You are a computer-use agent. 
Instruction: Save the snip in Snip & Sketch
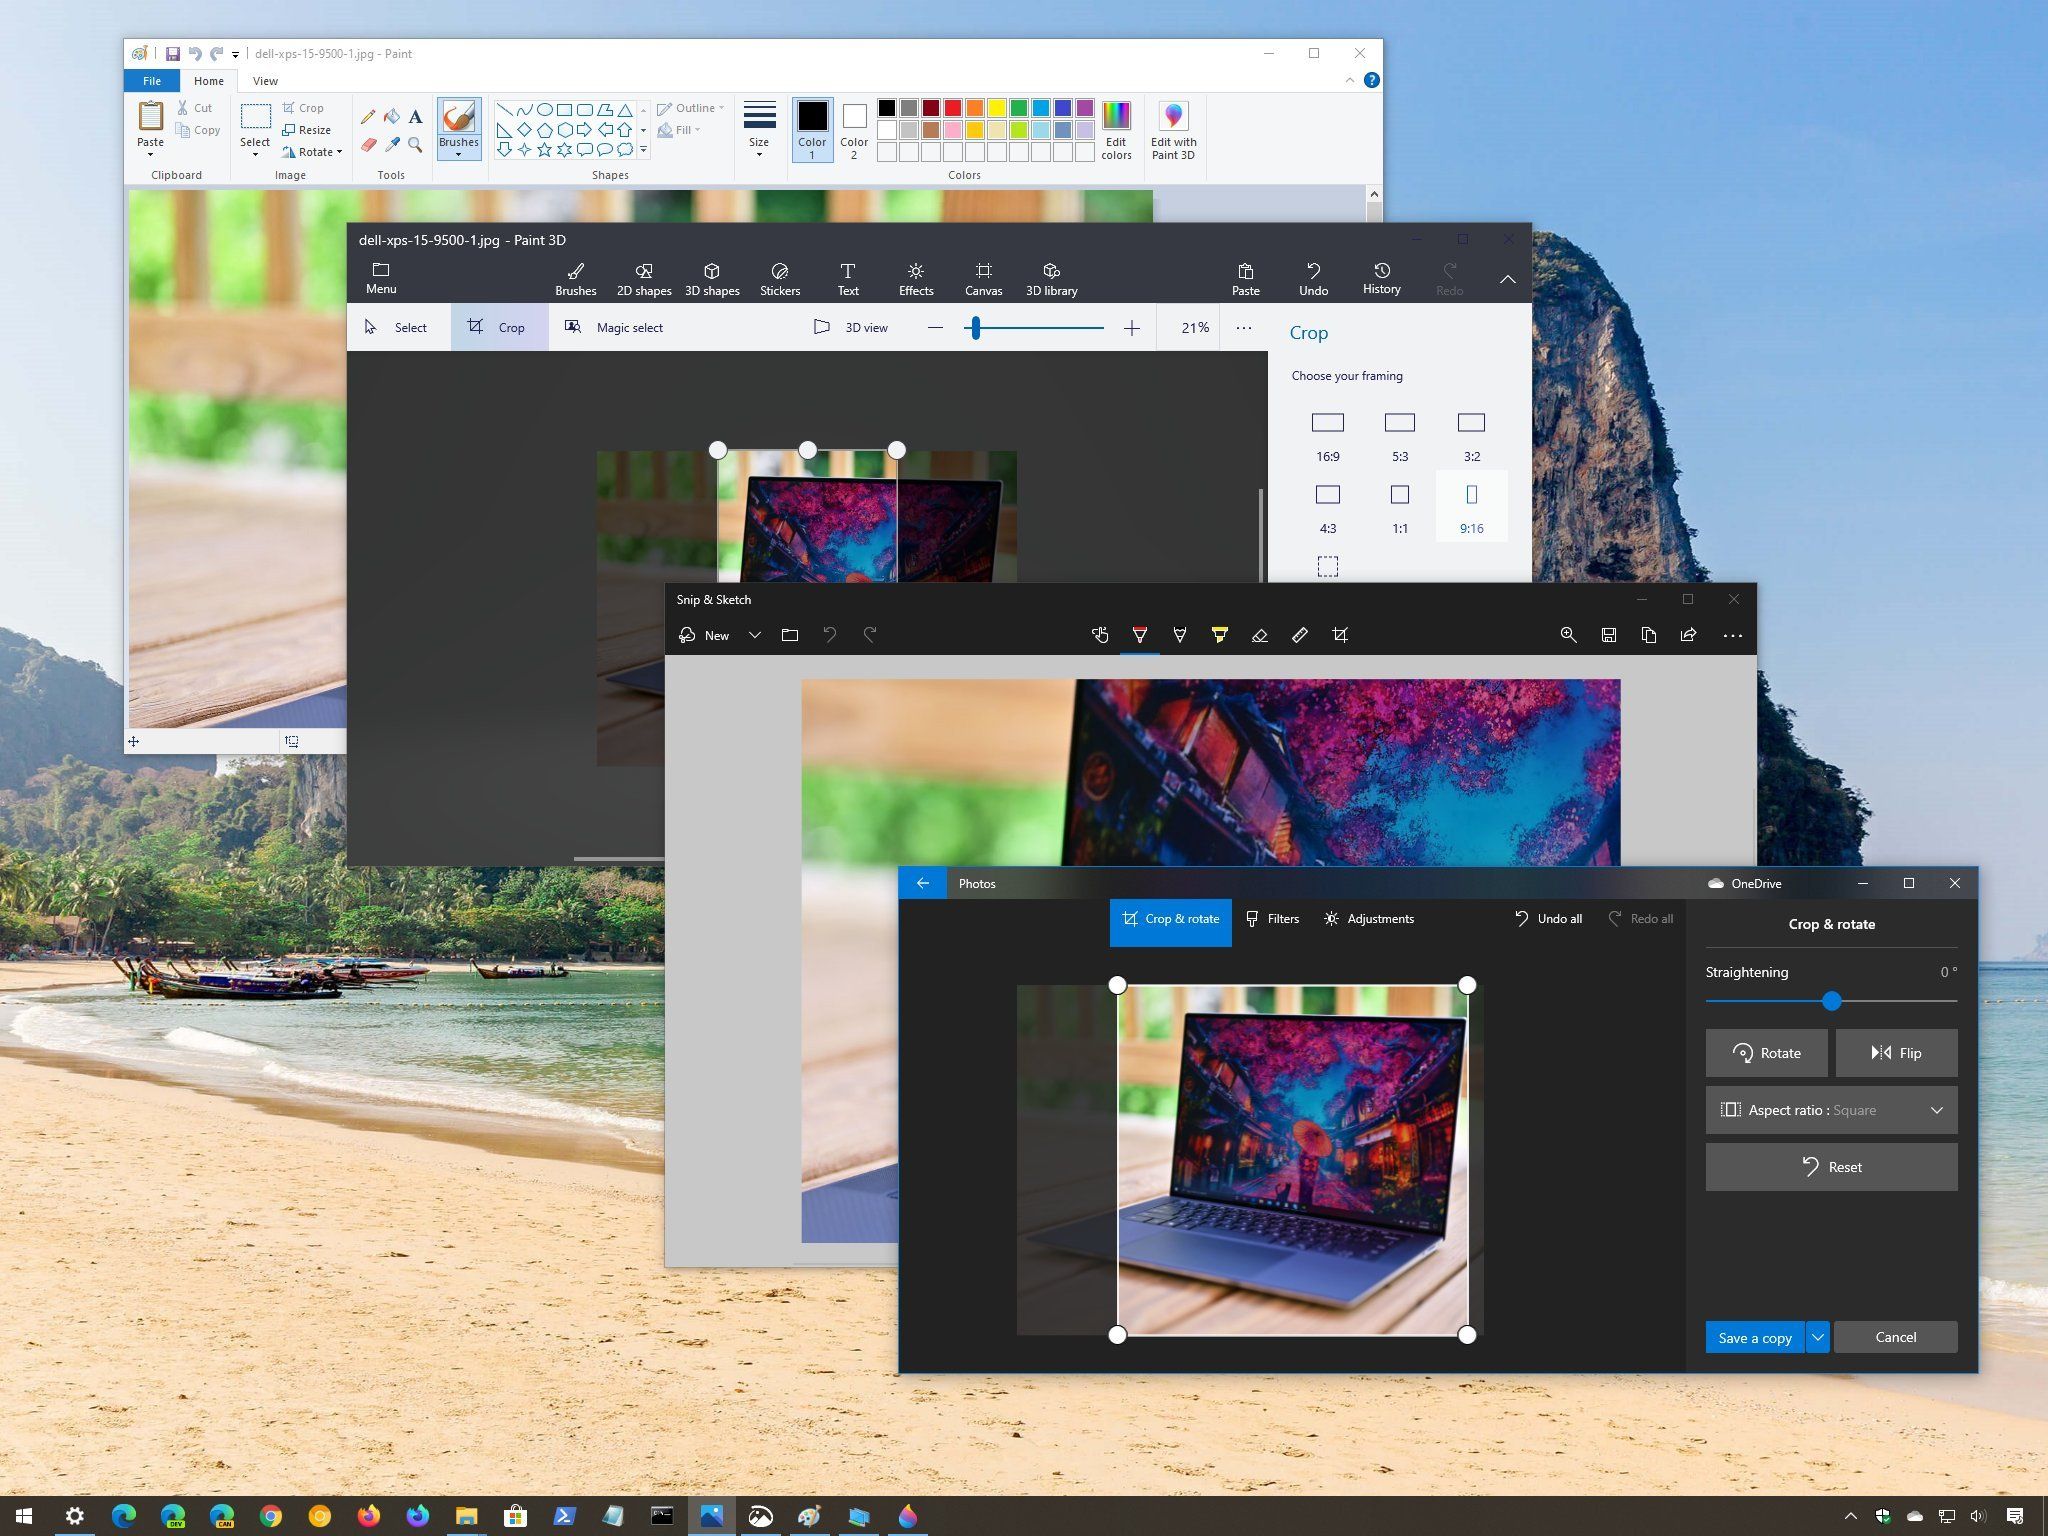(x=1609, y=635)
